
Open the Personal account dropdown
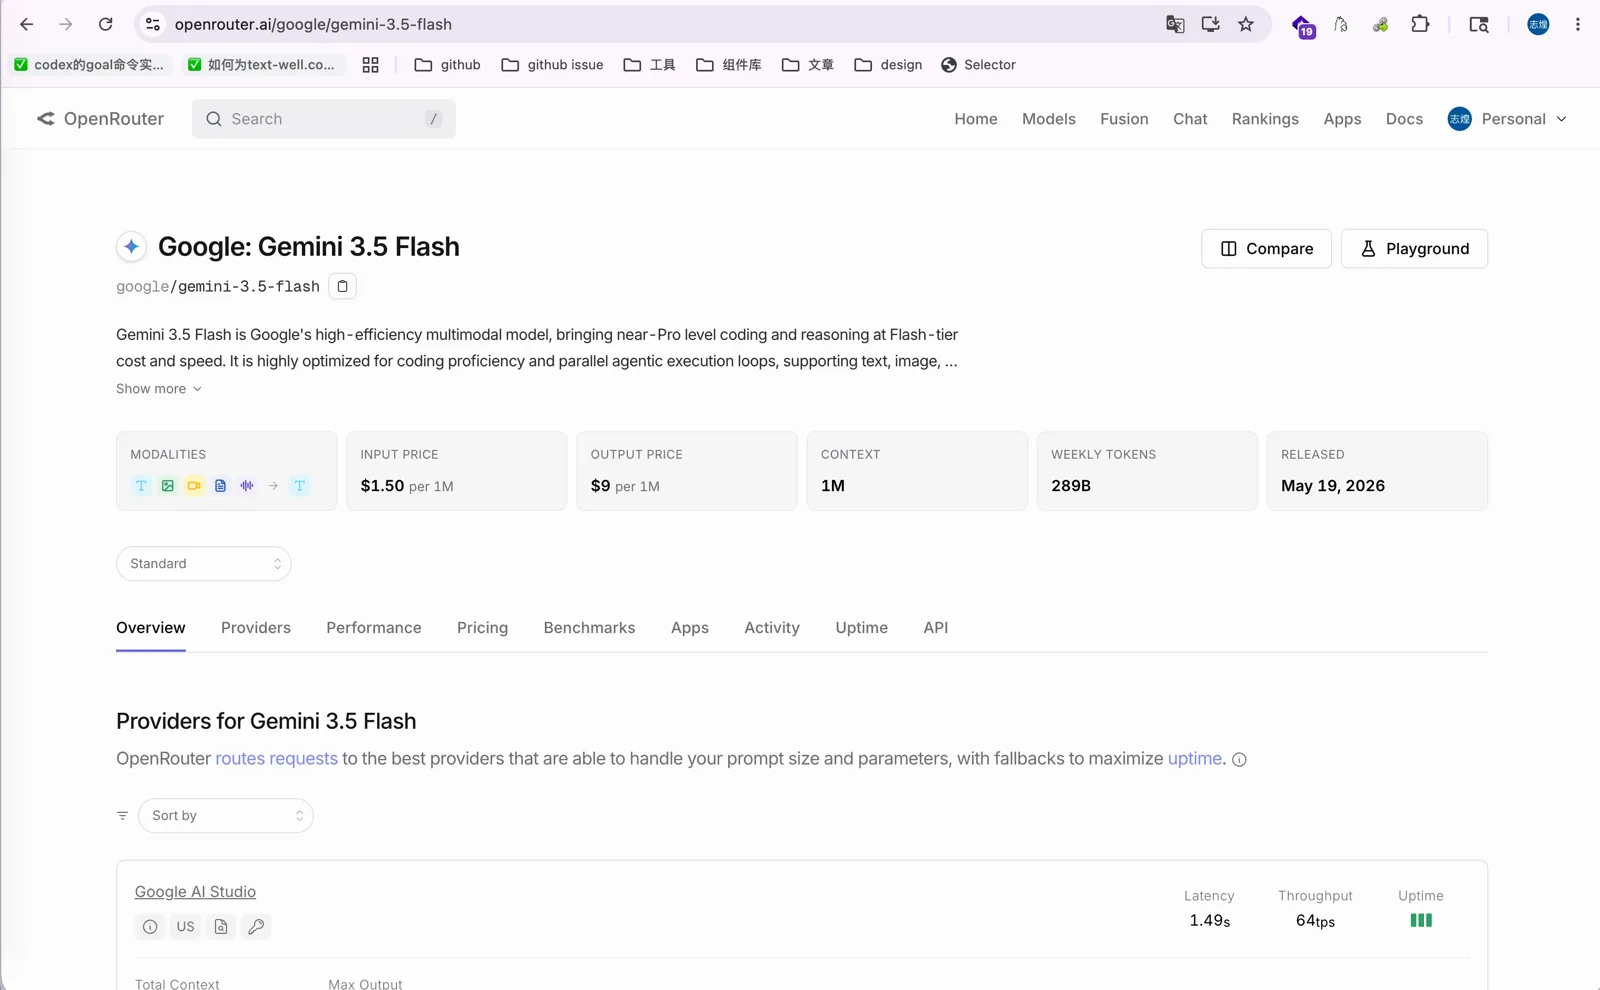point(1508,119)
